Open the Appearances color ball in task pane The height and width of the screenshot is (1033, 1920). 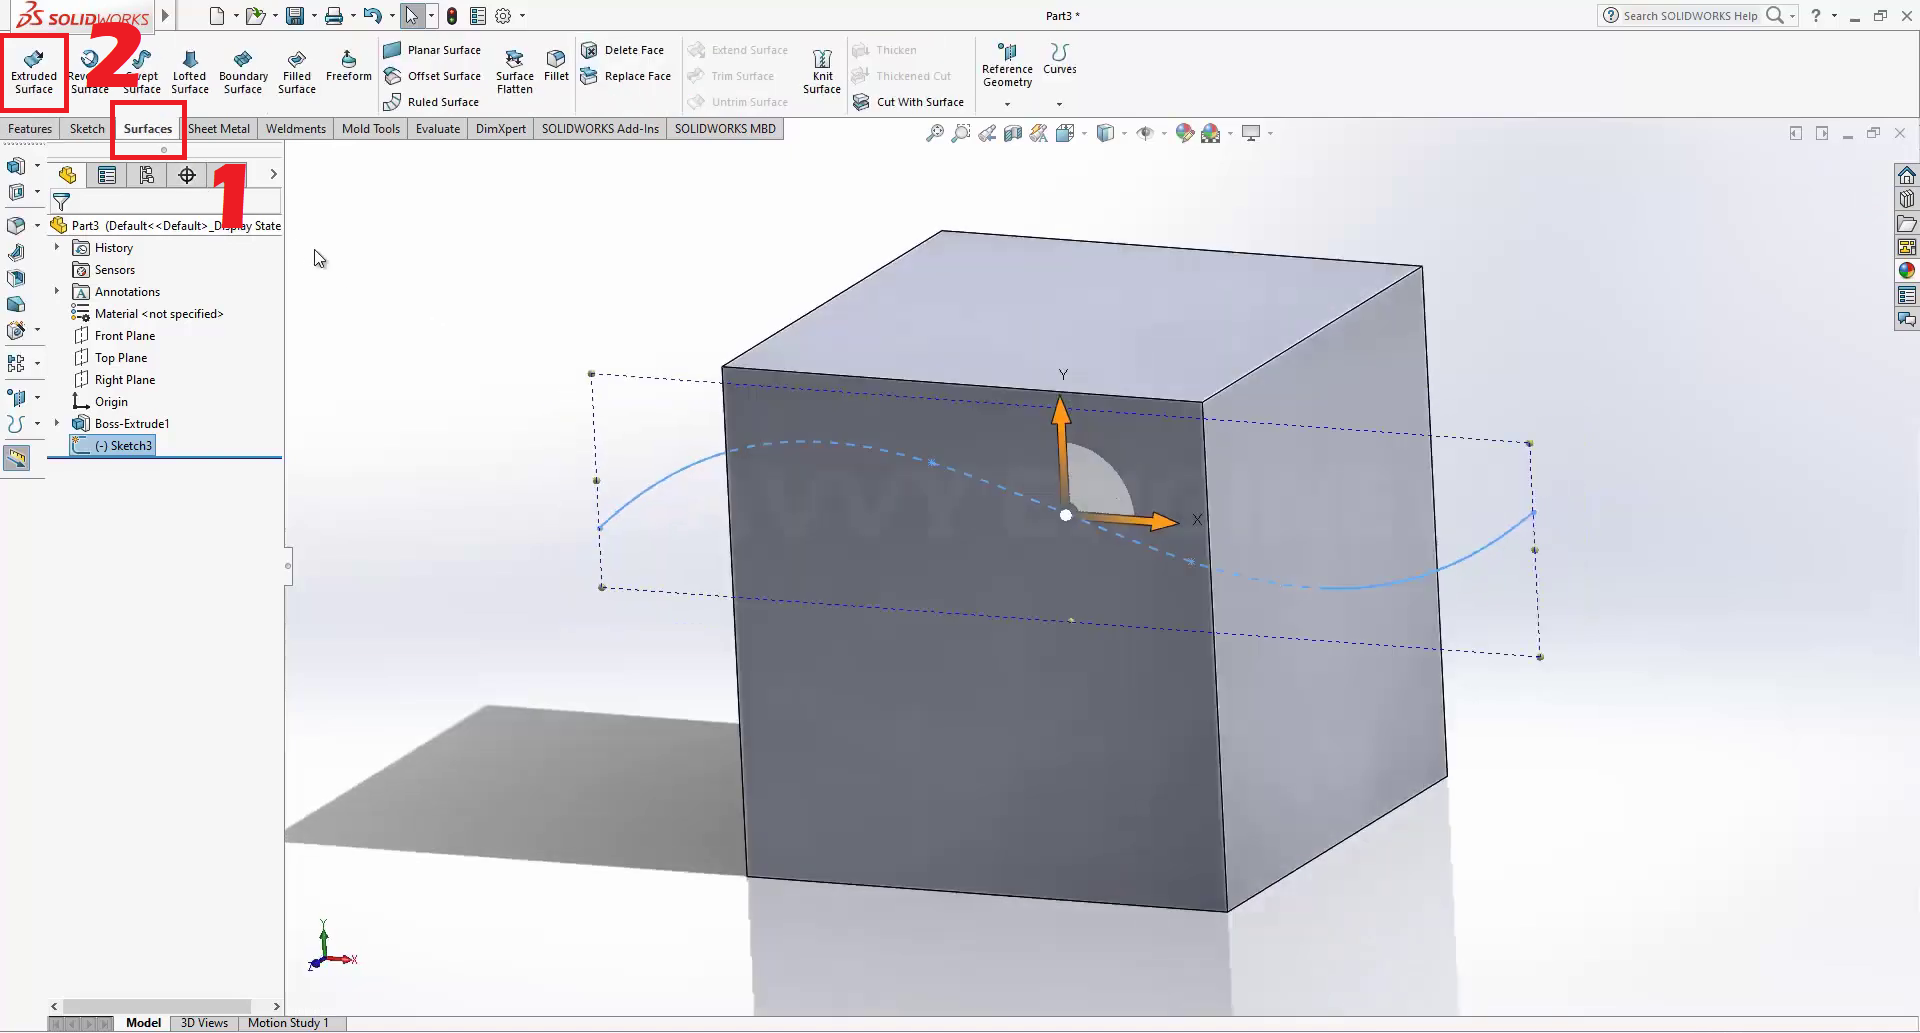tap(1907, 271)
